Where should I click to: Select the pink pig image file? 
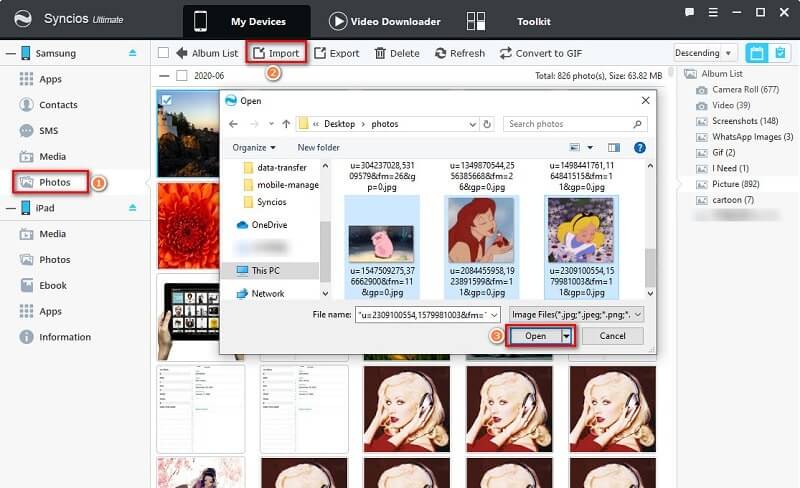tap(382, 247)
